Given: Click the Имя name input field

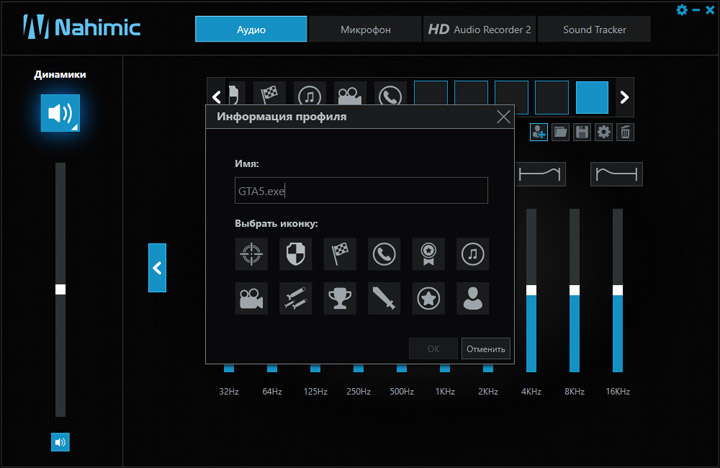Looking at the screenshot, I should click(x=361, y=191).
